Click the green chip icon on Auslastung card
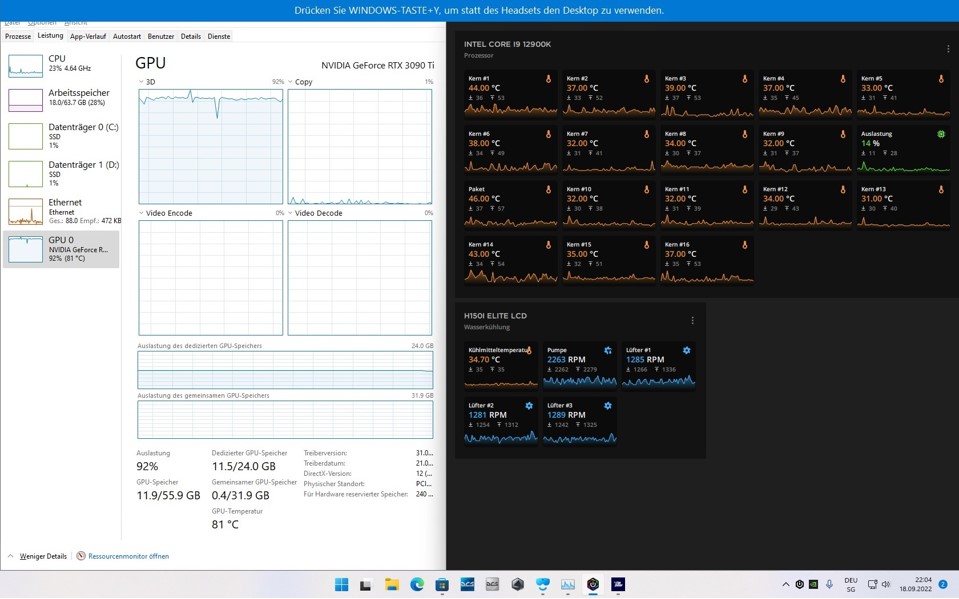 pos(941,134)
